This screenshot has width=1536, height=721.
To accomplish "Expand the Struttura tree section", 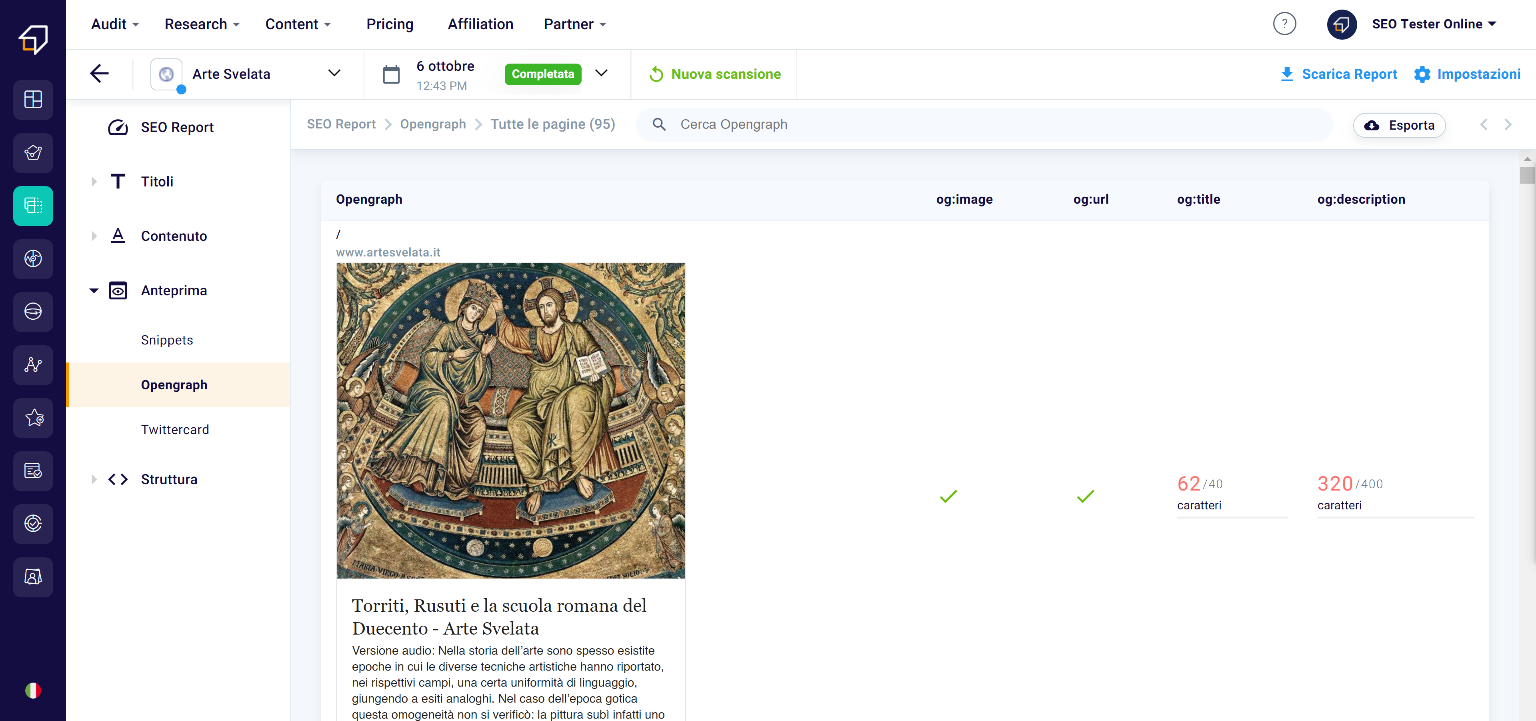I will pyautogui.click(x=94, y=479).
